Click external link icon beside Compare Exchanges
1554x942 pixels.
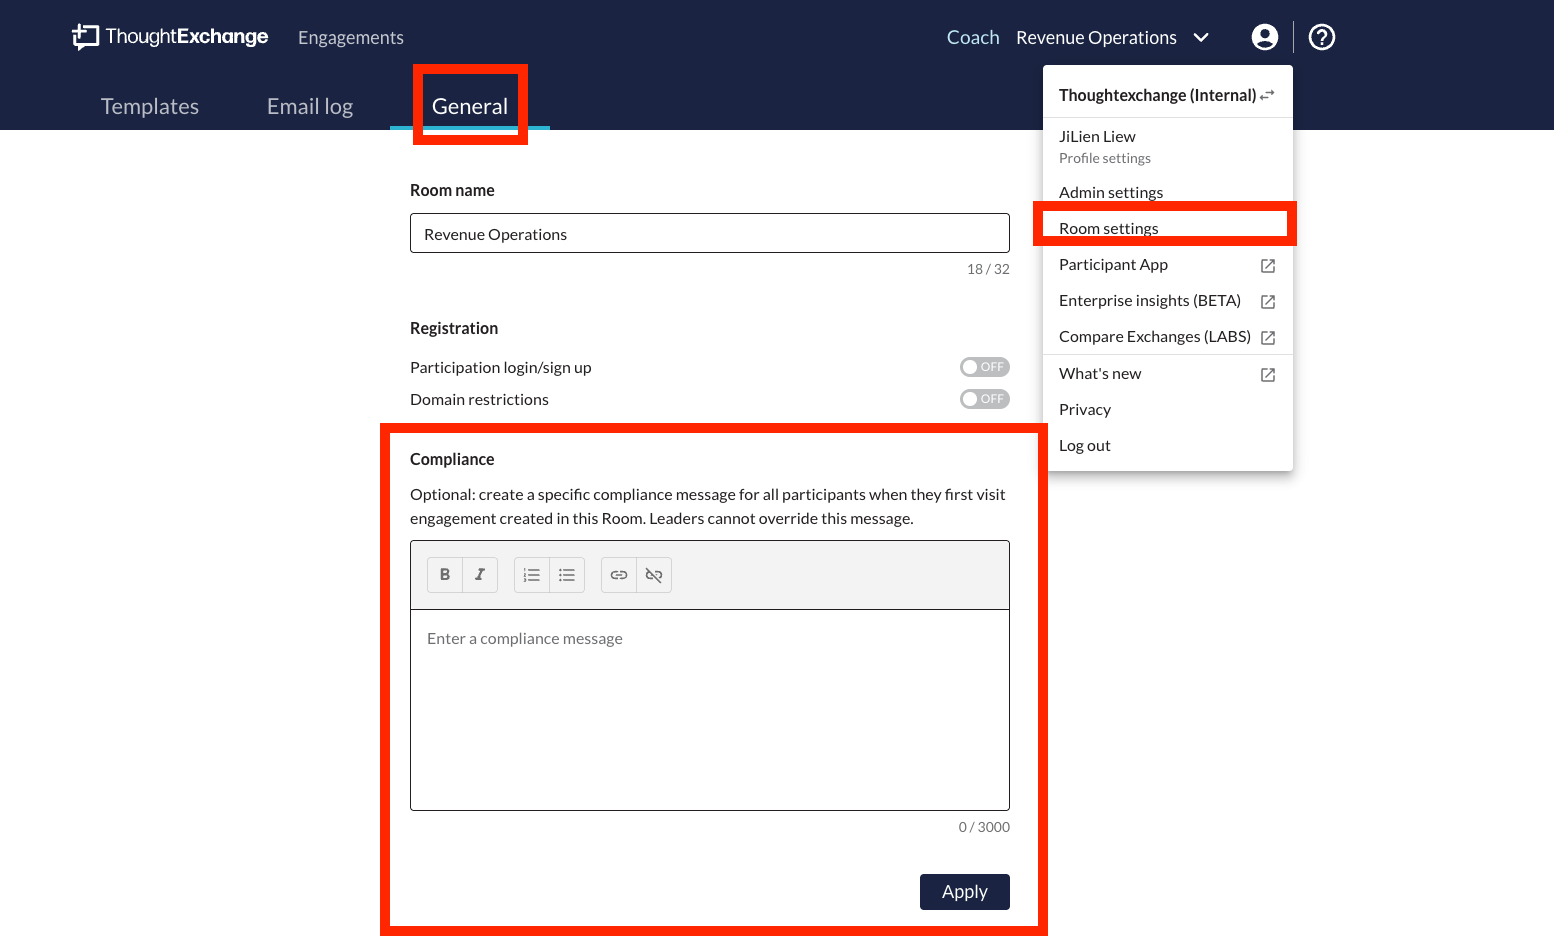click(1268, 338)
